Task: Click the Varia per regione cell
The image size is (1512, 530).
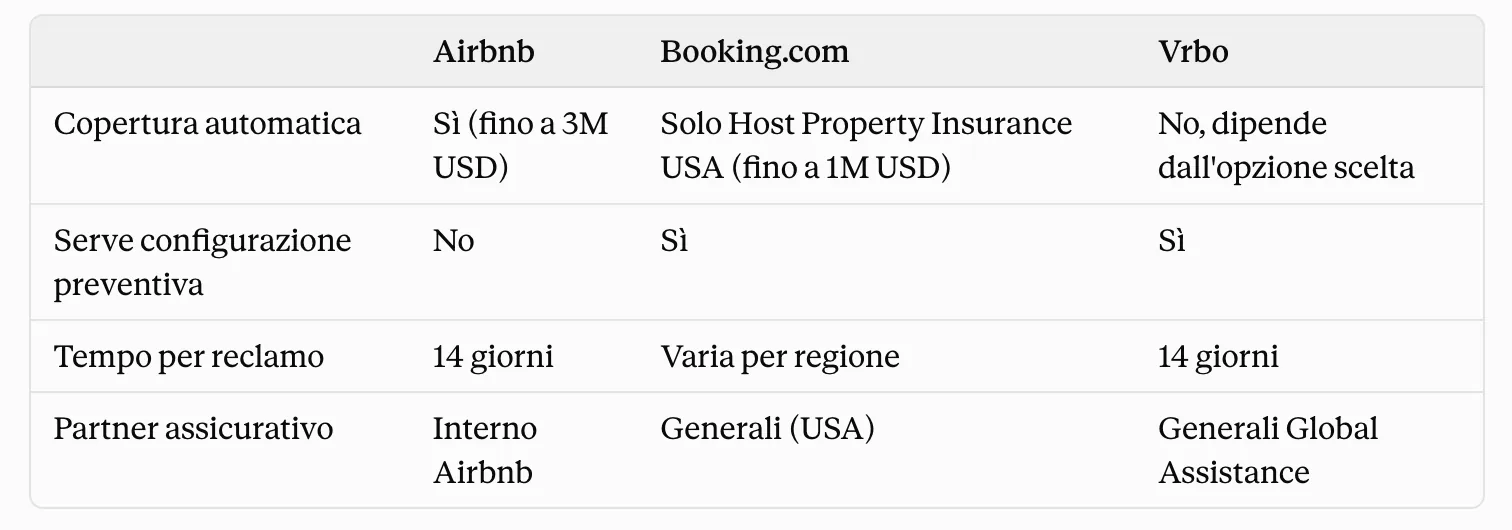Action: pos(780,357)
